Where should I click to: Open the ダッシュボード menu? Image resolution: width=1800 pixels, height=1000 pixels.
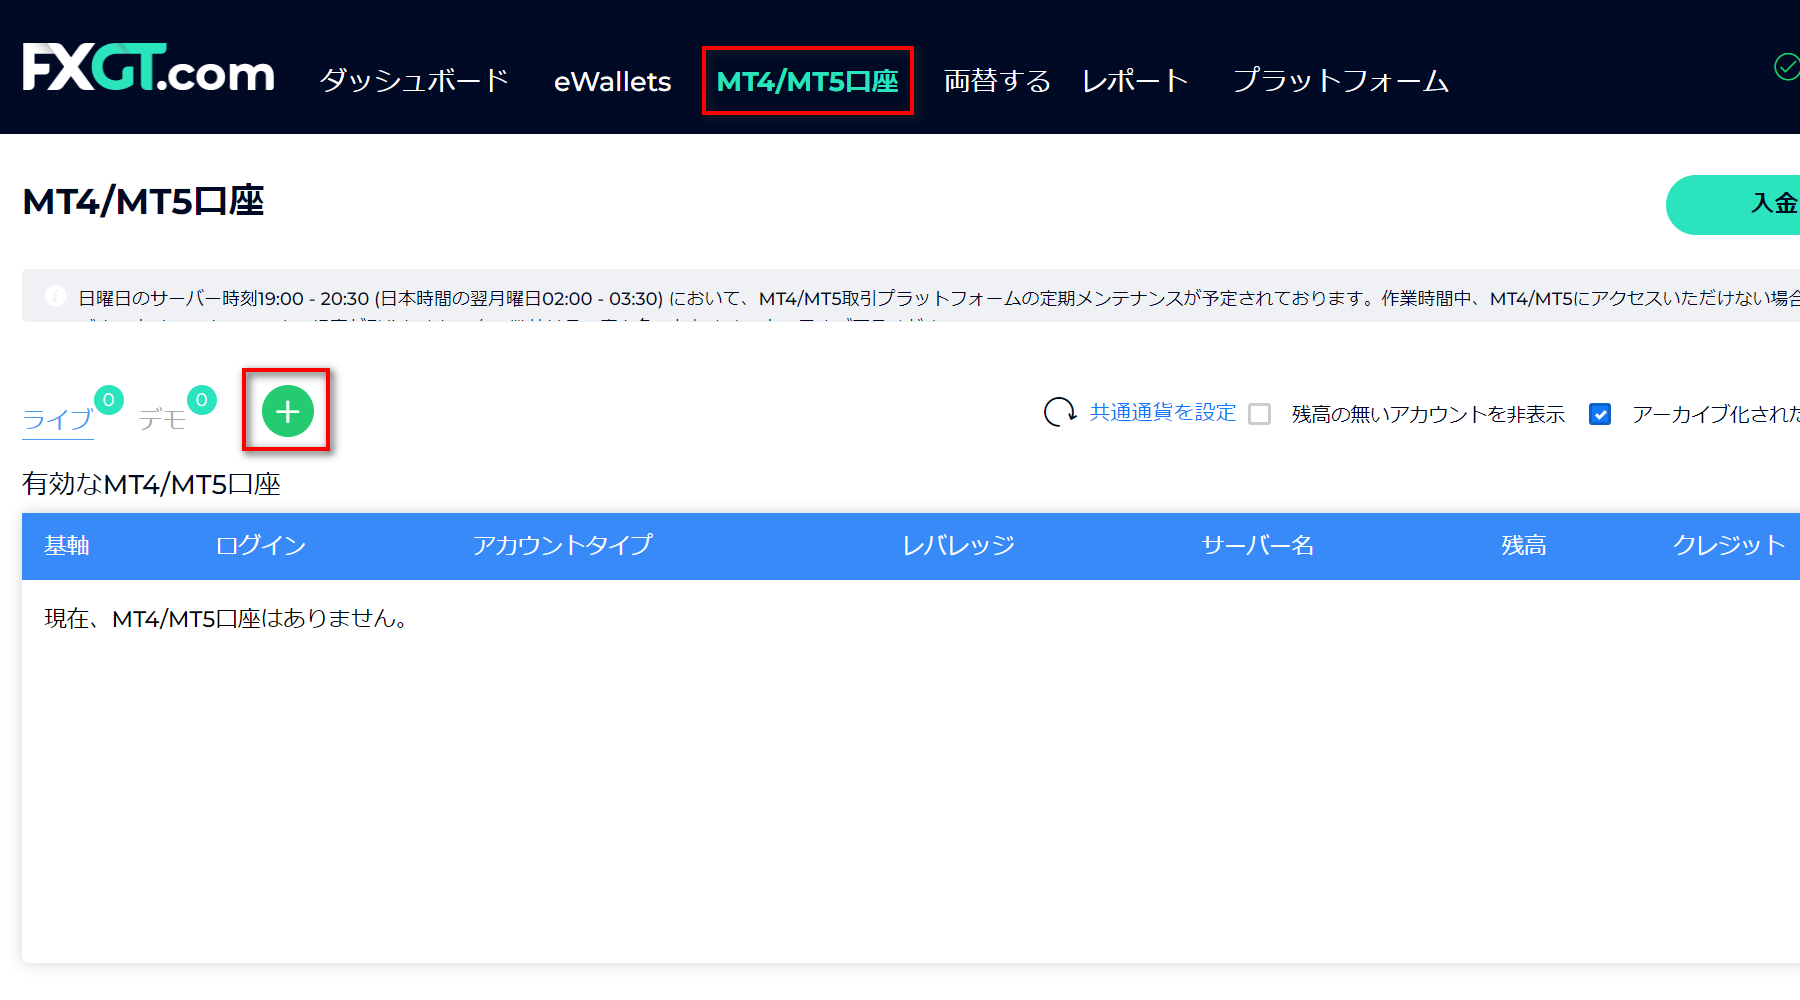tap(415, 80)
